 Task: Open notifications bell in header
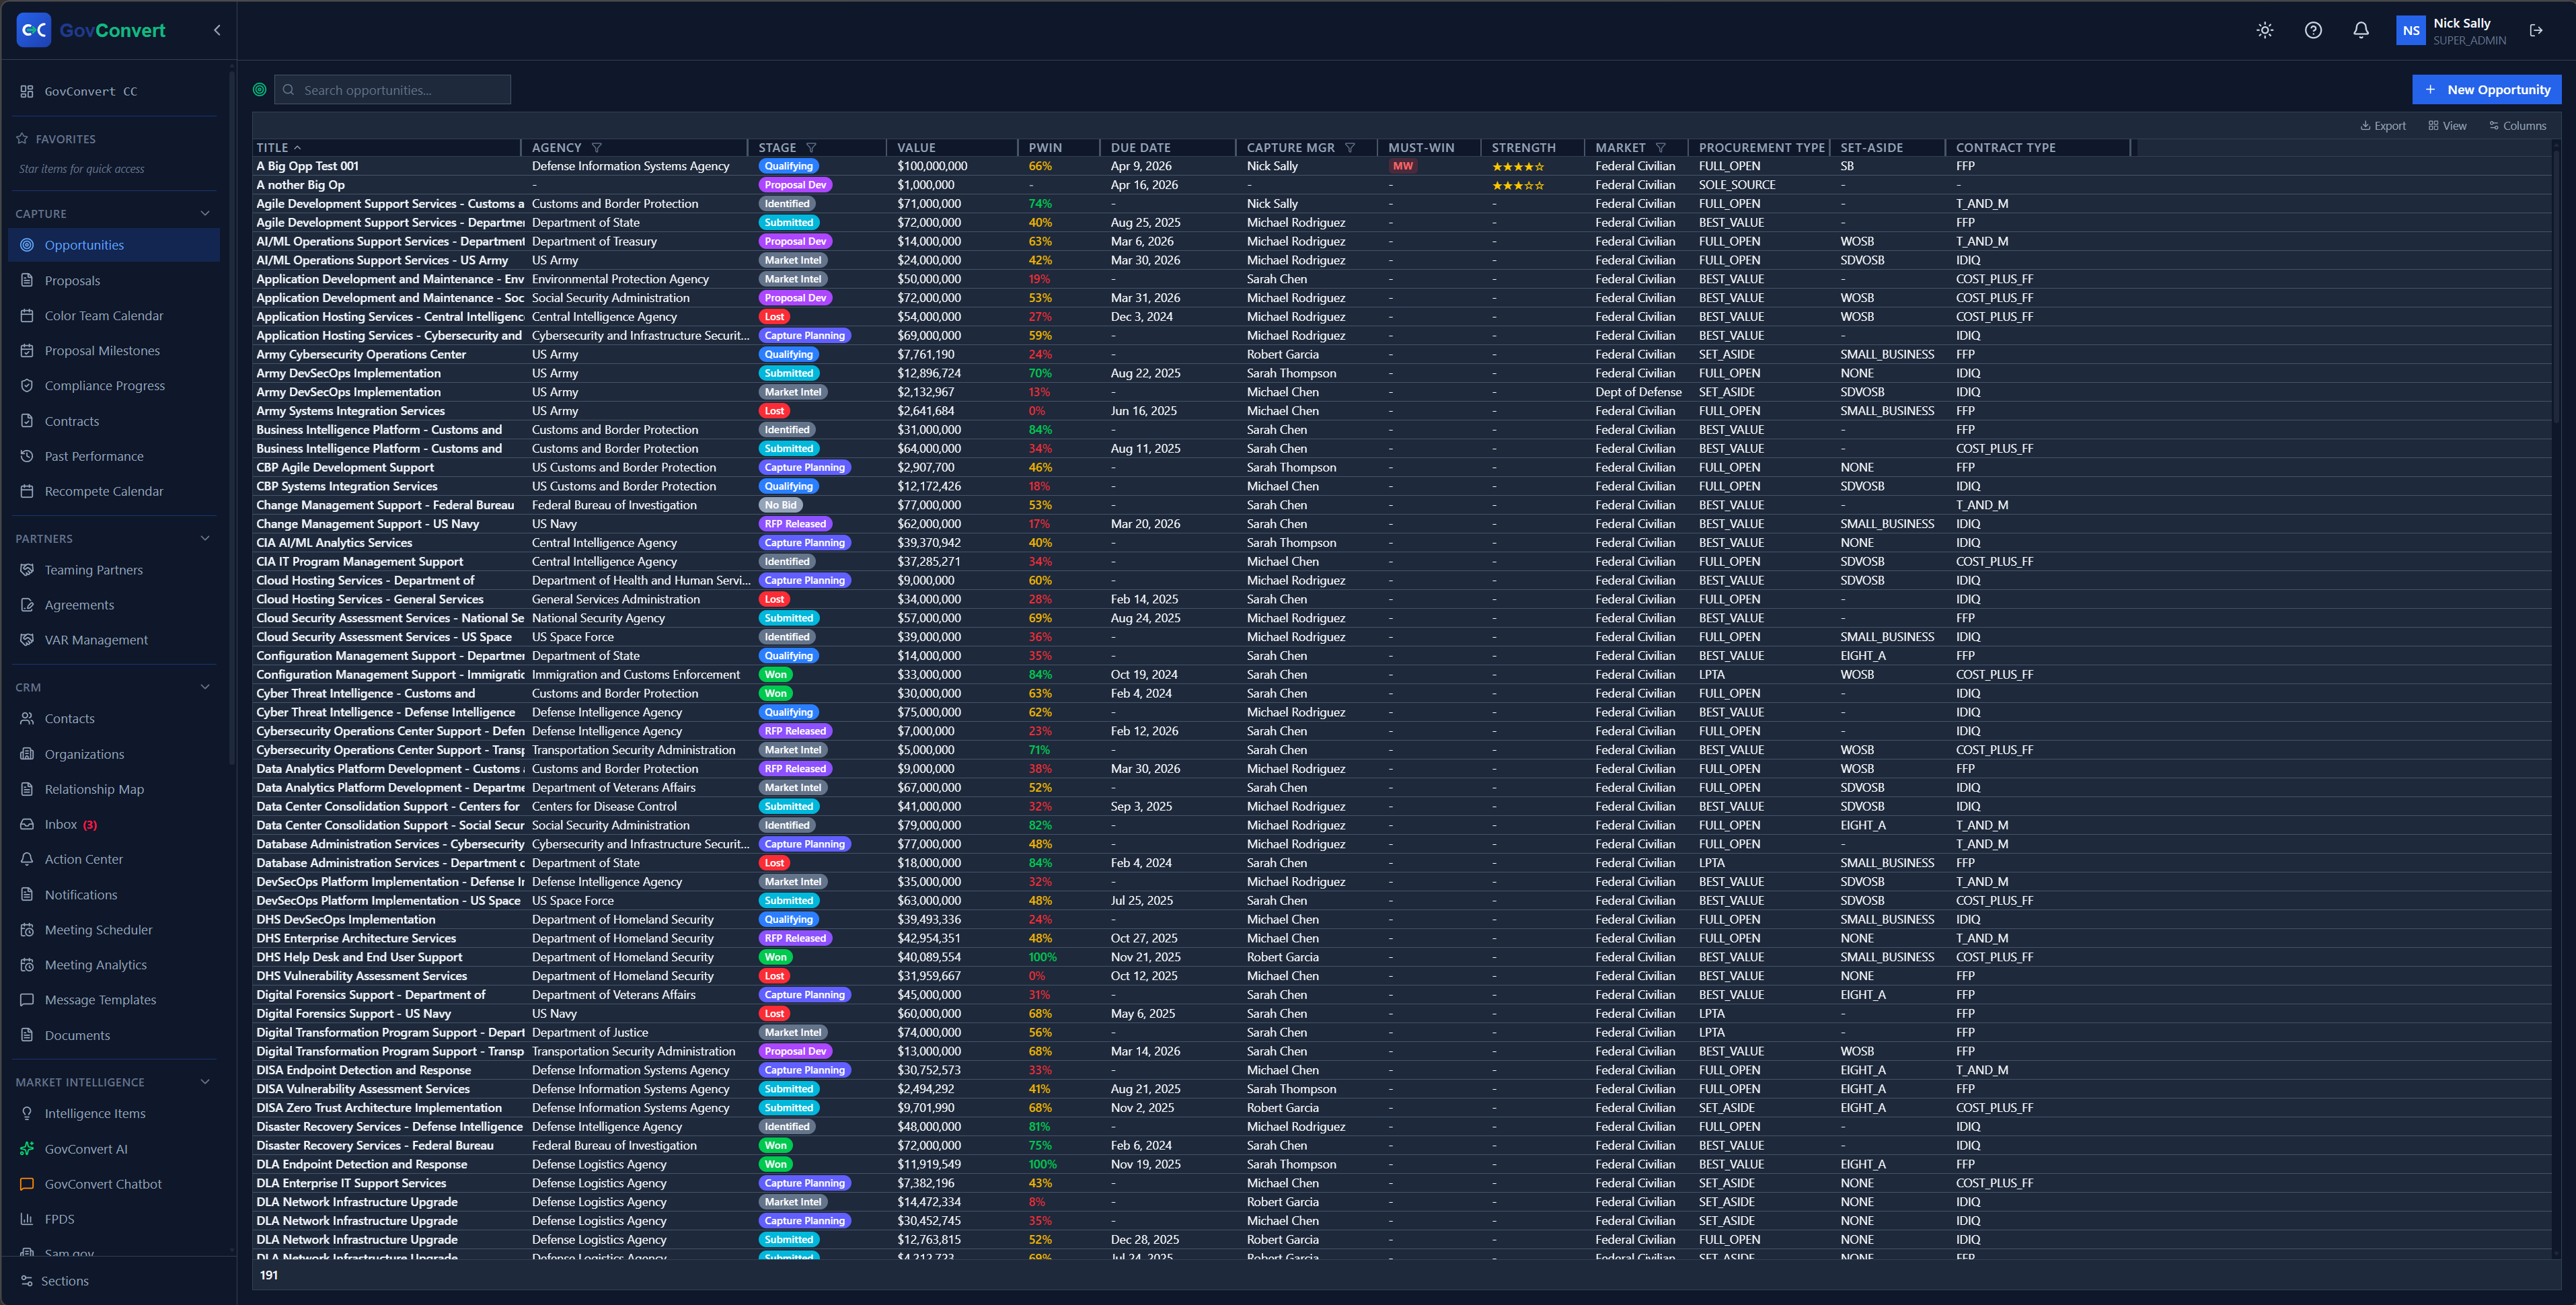coord(2361,30)
